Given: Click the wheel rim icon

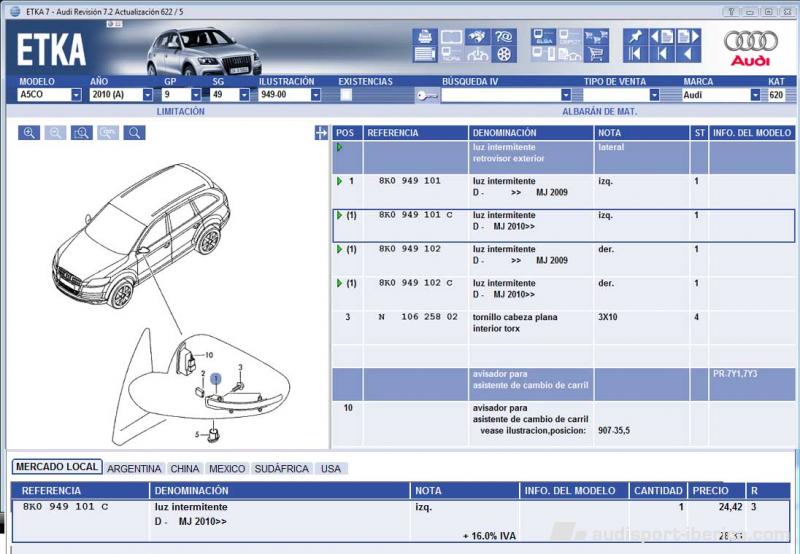Looking at the screenshot, I should [x=504, y=54].
